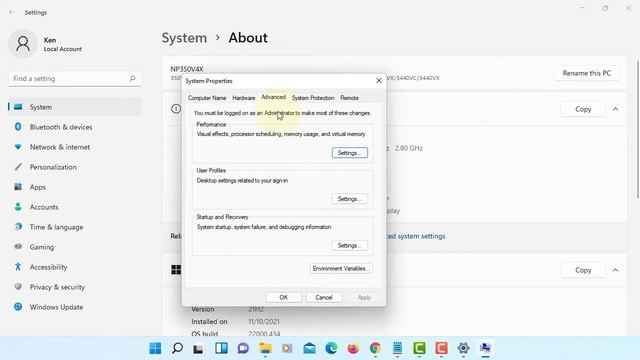
Task: Cancel the System Properties dialog
Action: (x=324, y=297)
